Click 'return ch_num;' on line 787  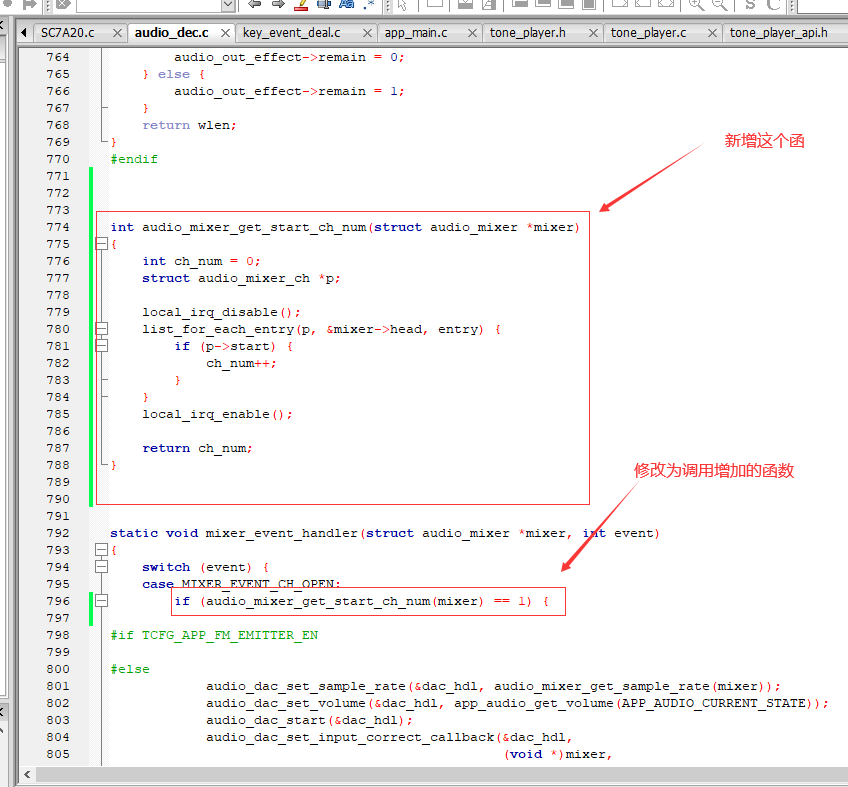pyautogui.click(x=197, y=448)
